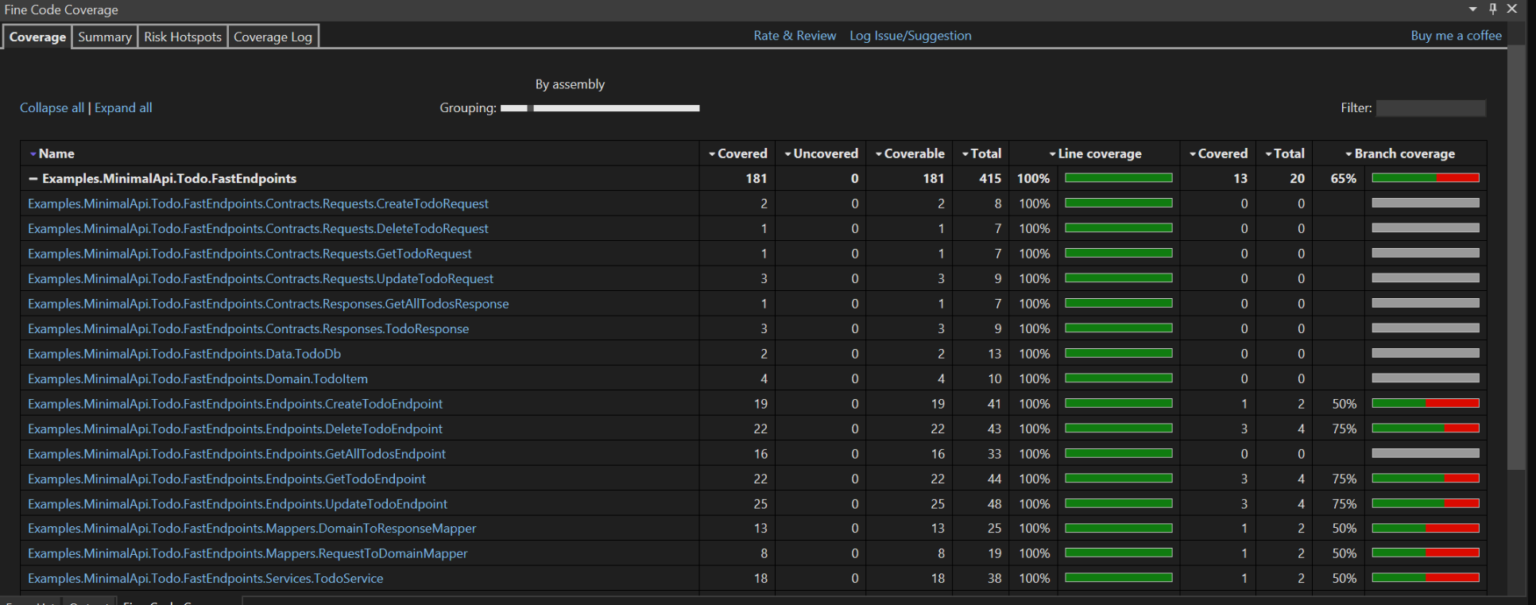Open the Coverage Log tab
Image resolution: width=1536 pixels, height=605 pixels.
[x=272, y=37]
